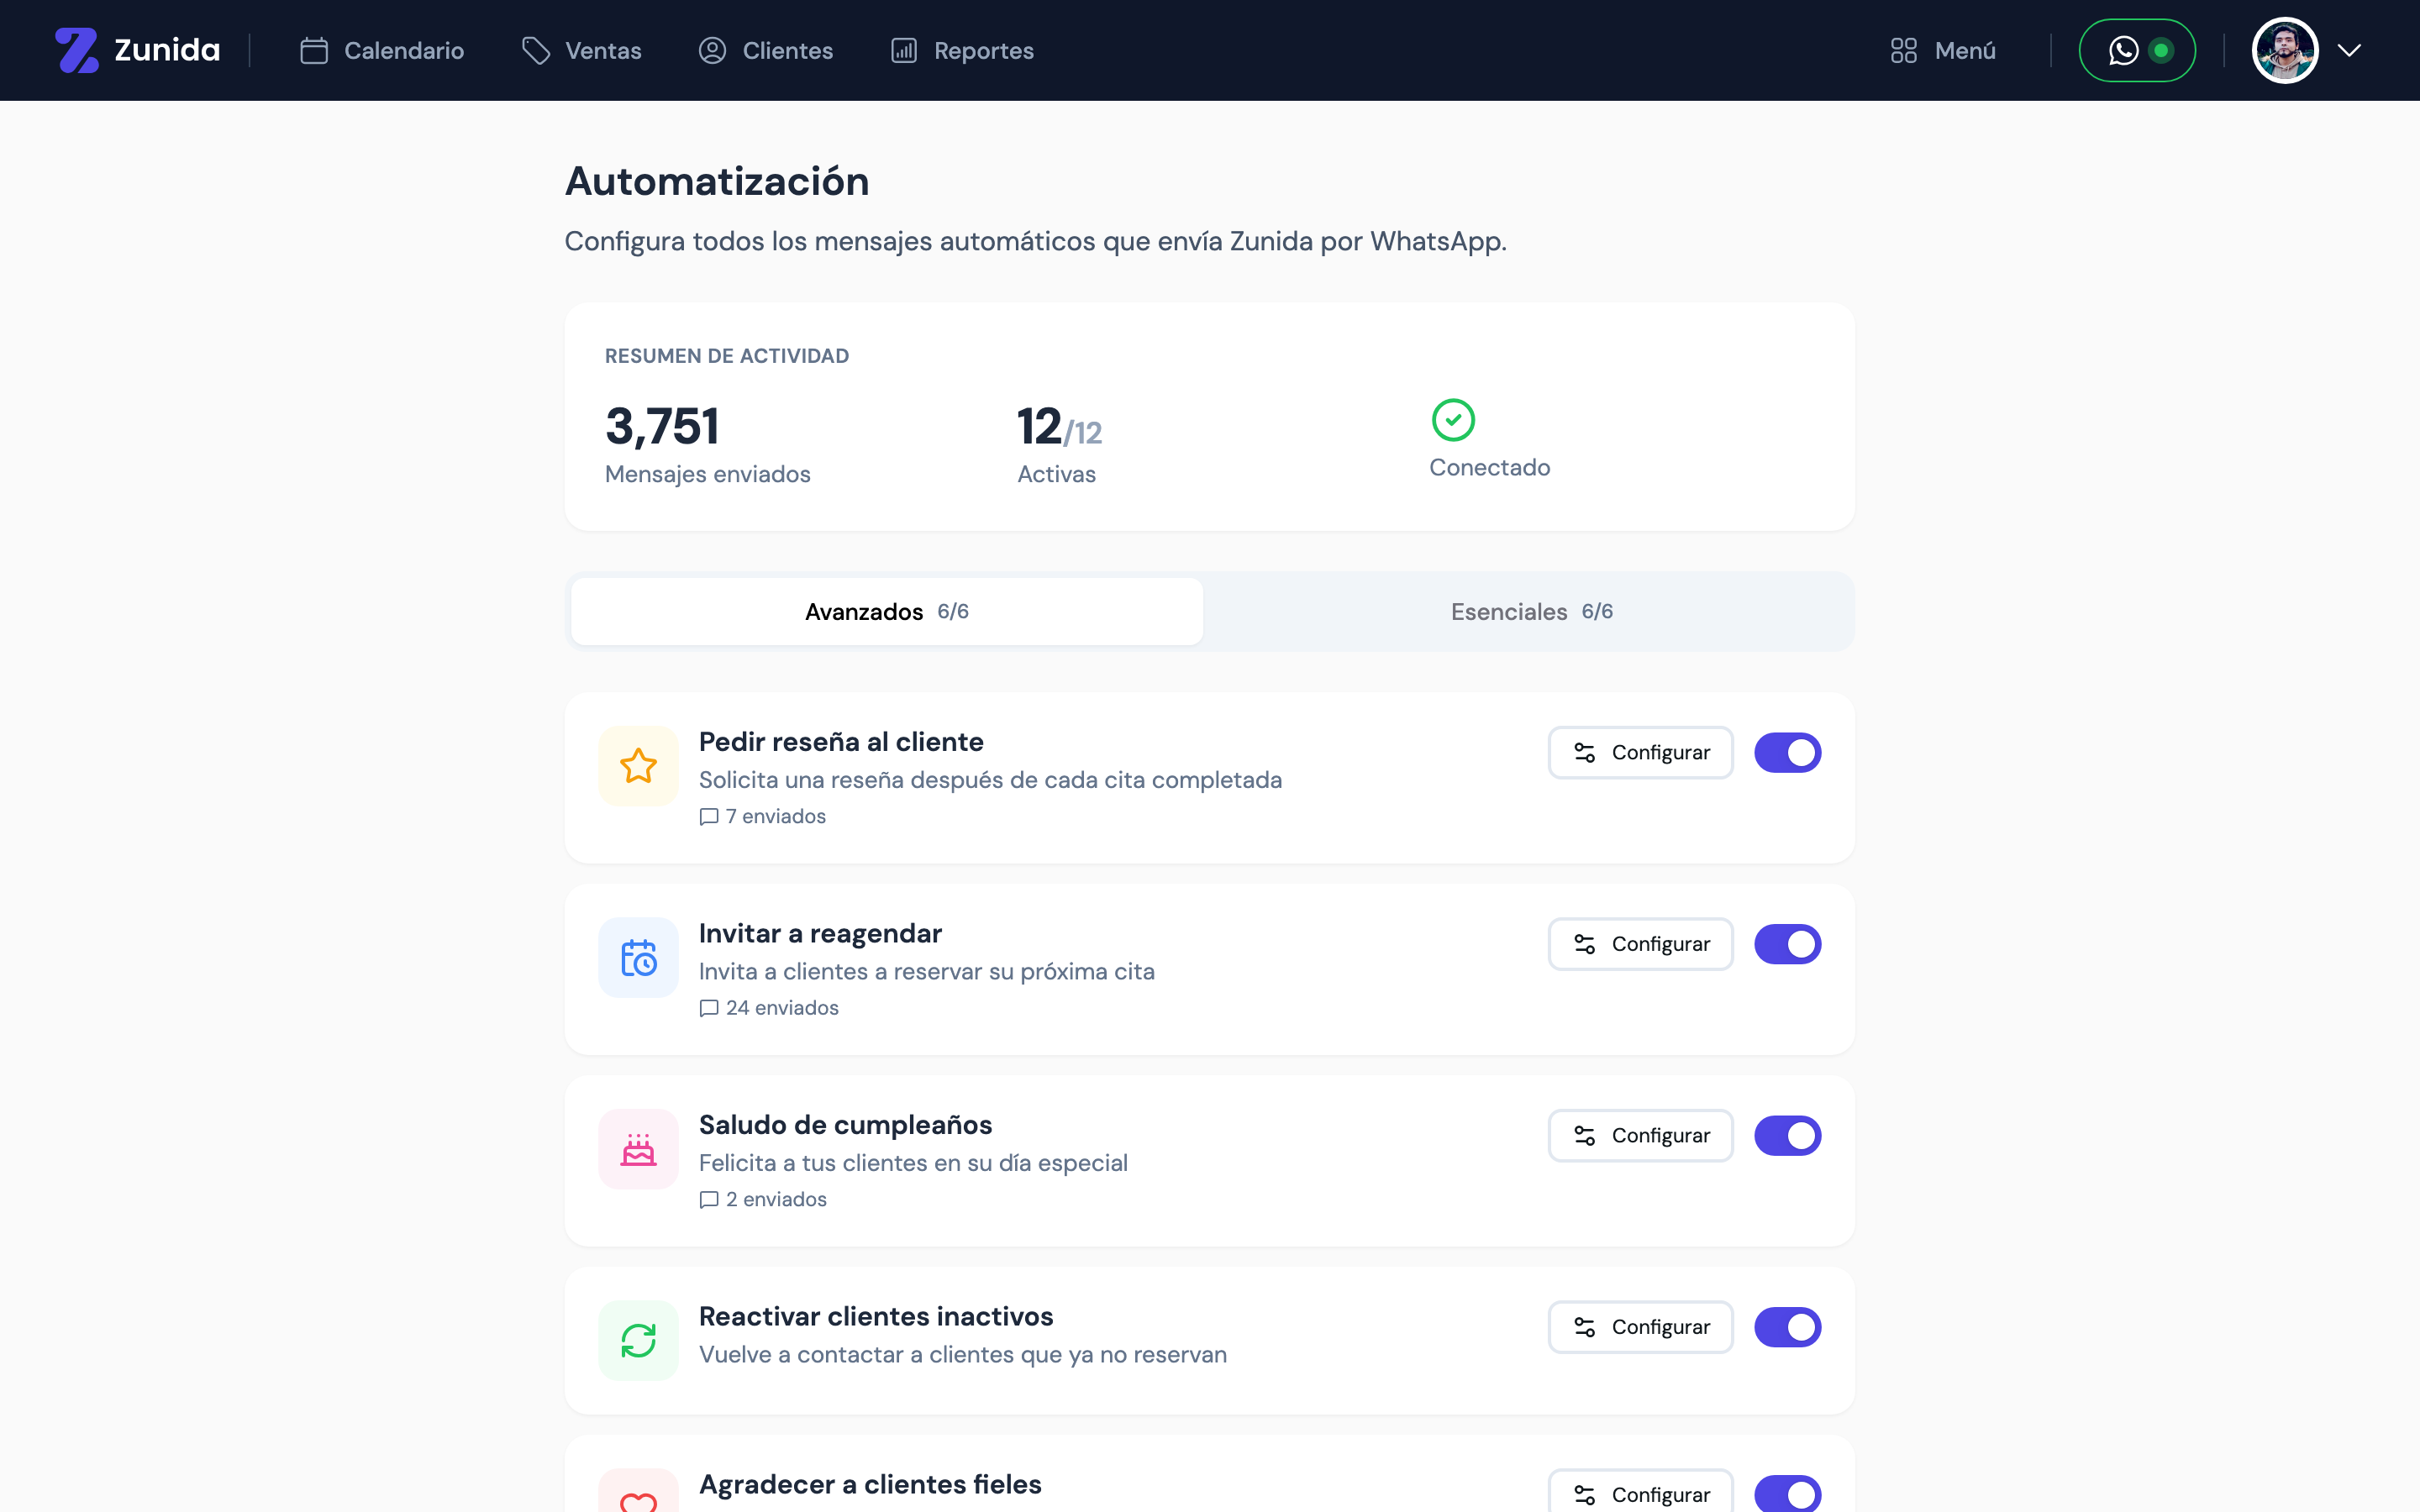
Task: Click the refresh icon for Reactivar clientes
Action: tap(638, 1340)
